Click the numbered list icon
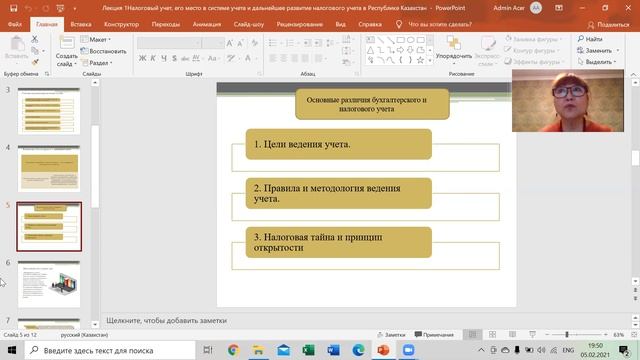 [290, 43]
